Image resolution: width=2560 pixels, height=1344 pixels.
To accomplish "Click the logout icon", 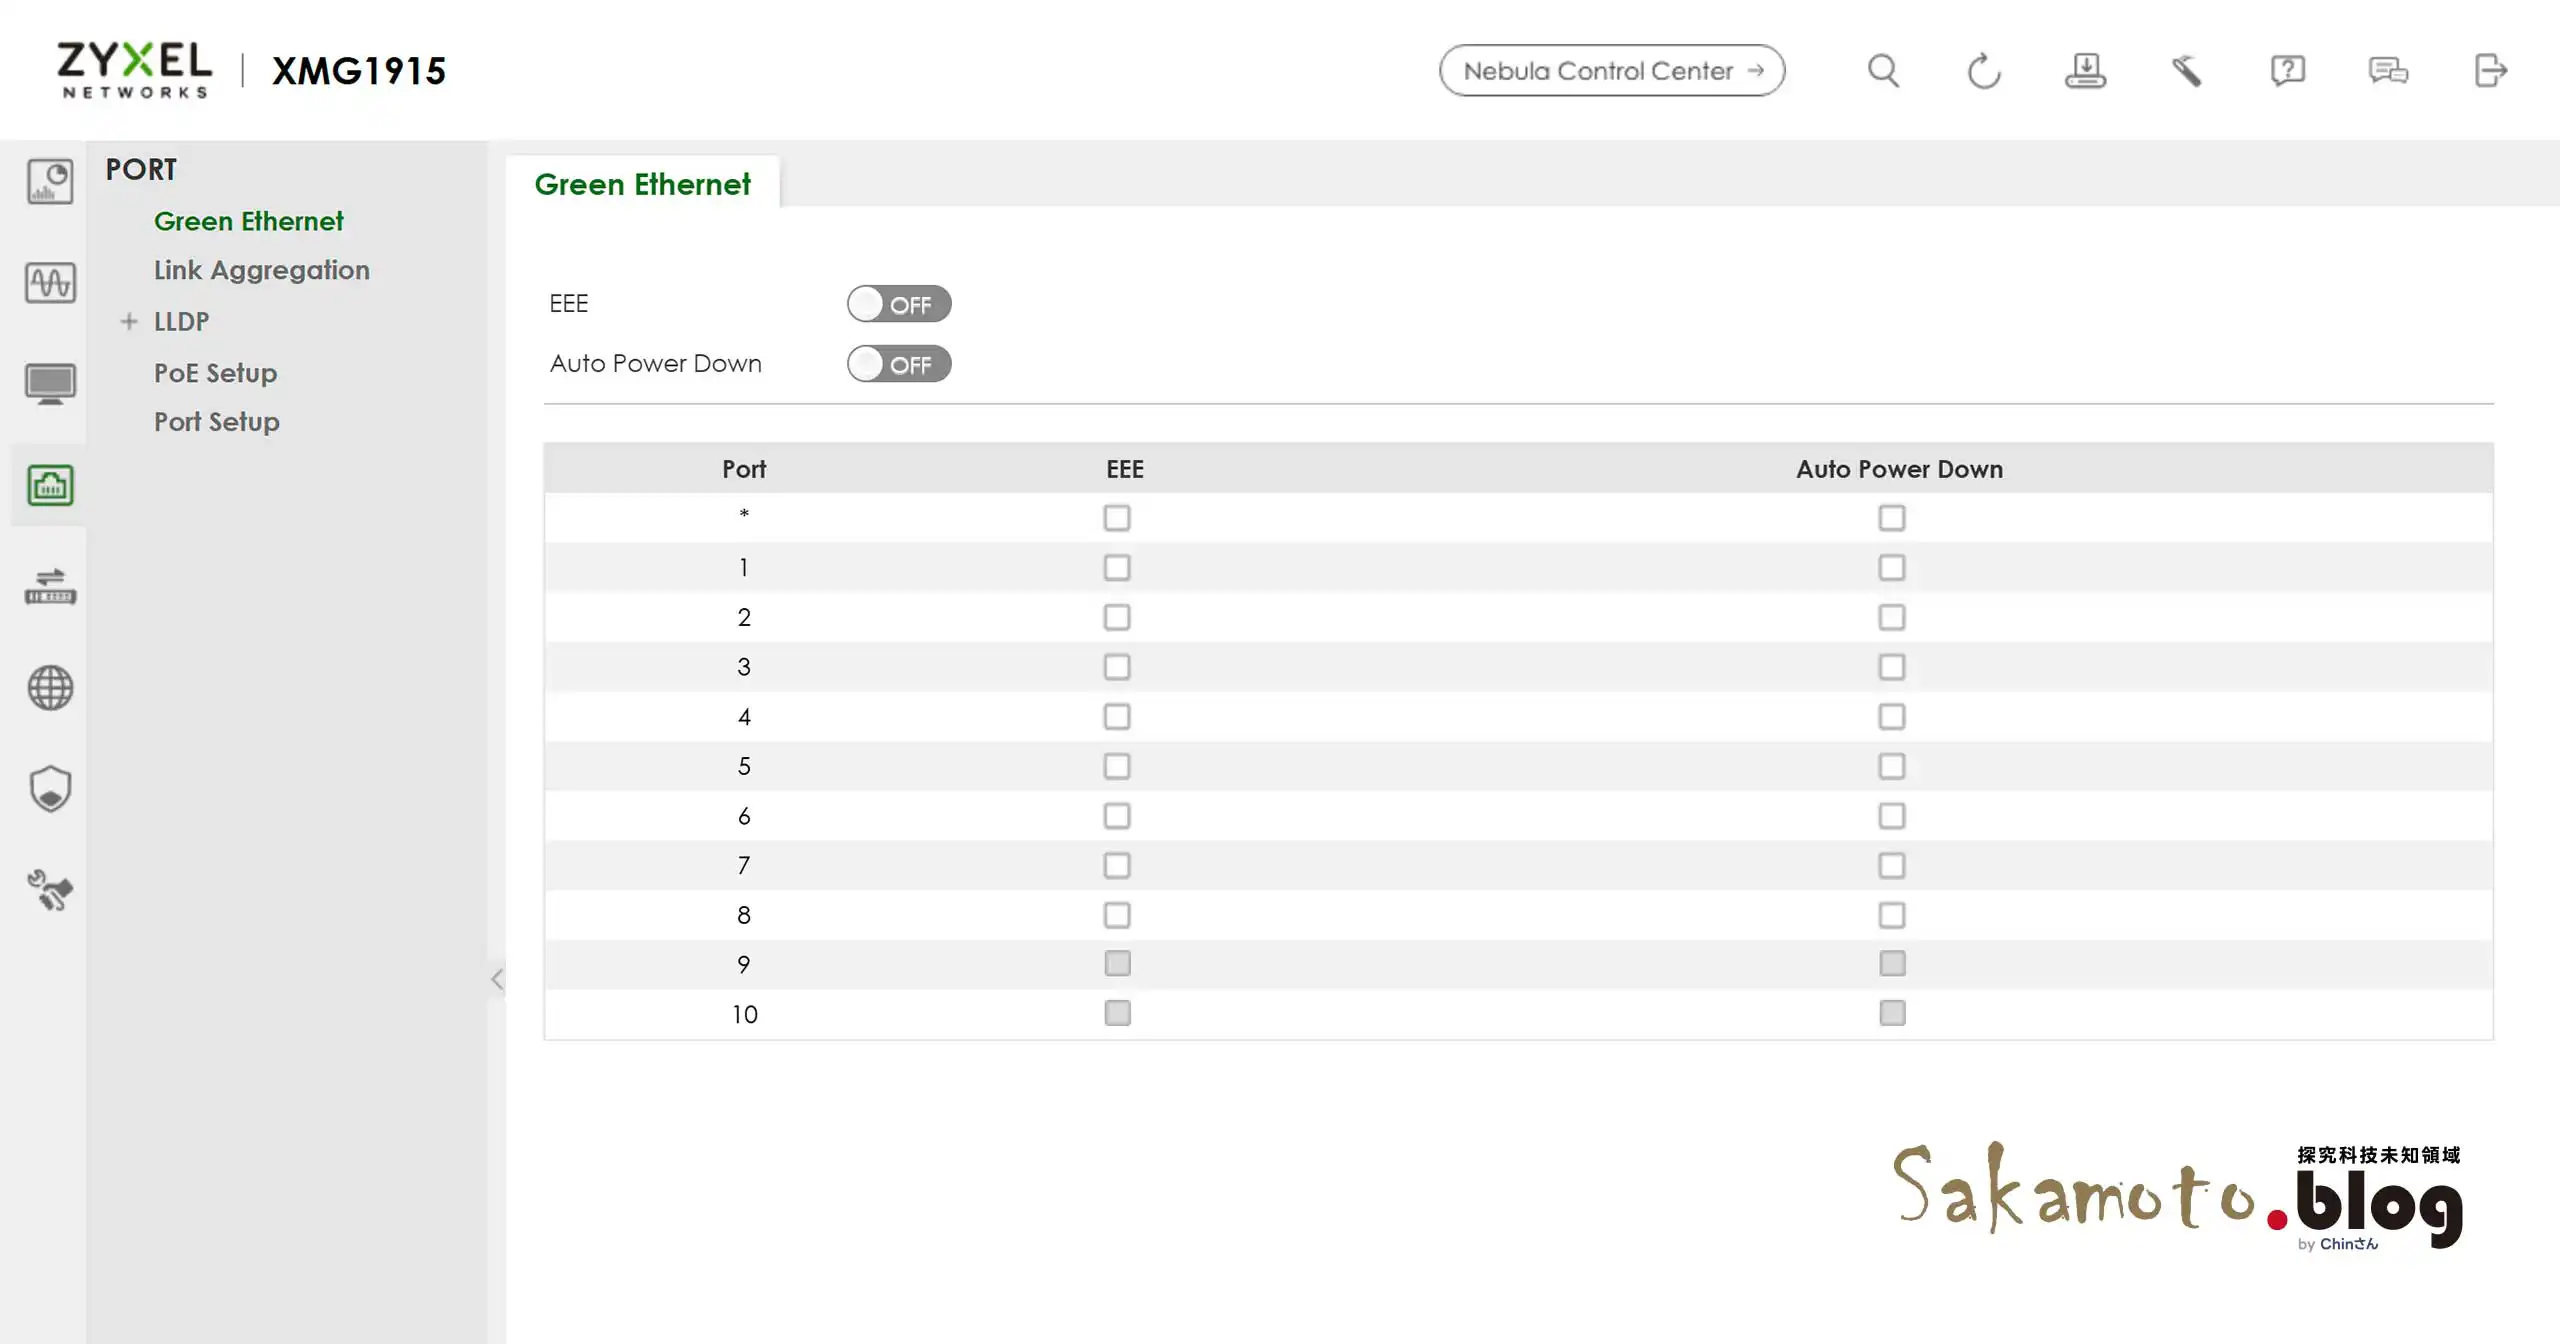I will tap(2490, 71).
